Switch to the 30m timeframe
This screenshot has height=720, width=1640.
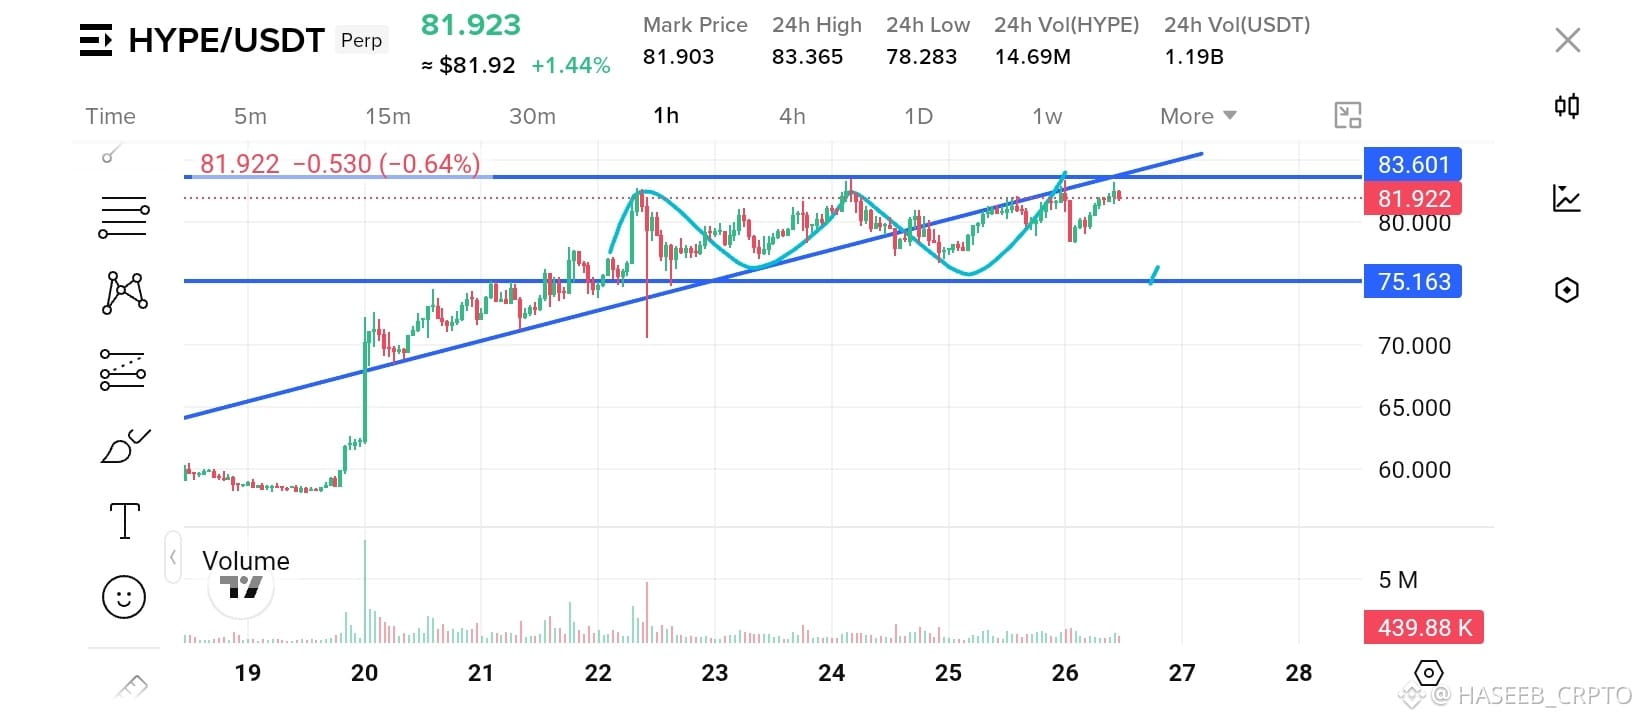[x=532, y=116]
